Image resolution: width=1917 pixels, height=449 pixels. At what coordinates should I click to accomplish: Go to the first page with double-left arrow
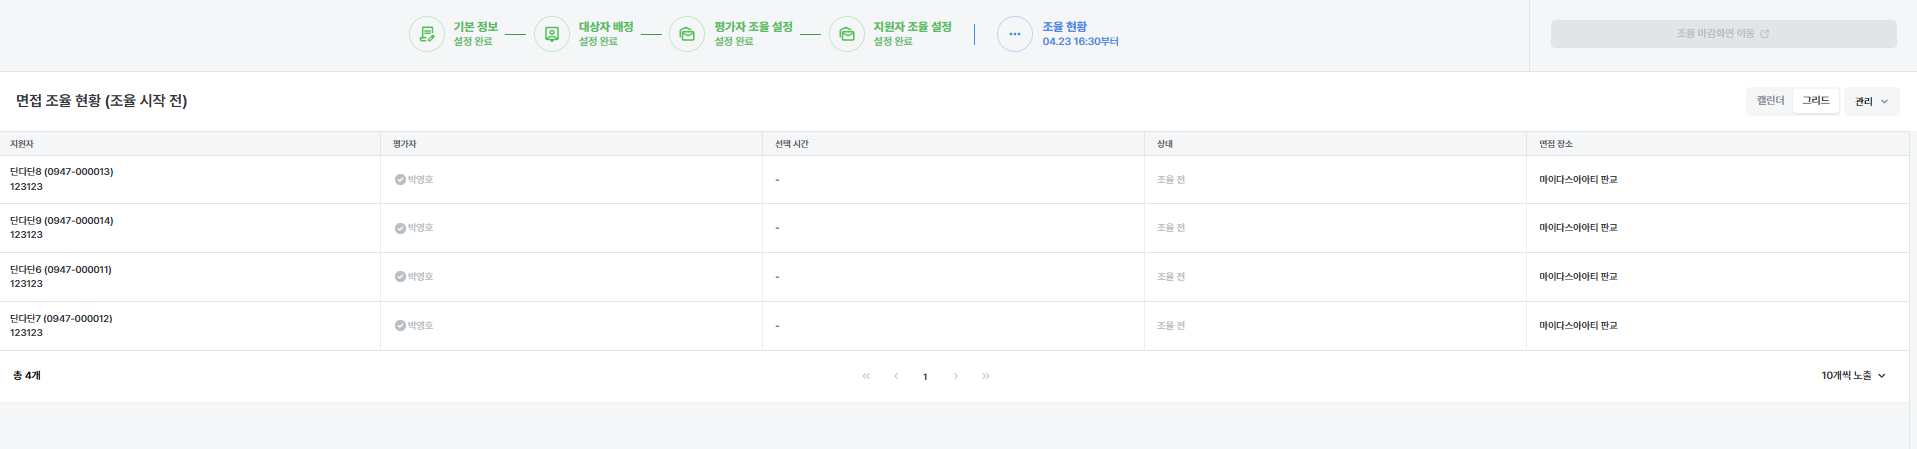pyautogui.click(x=866, y=376)
